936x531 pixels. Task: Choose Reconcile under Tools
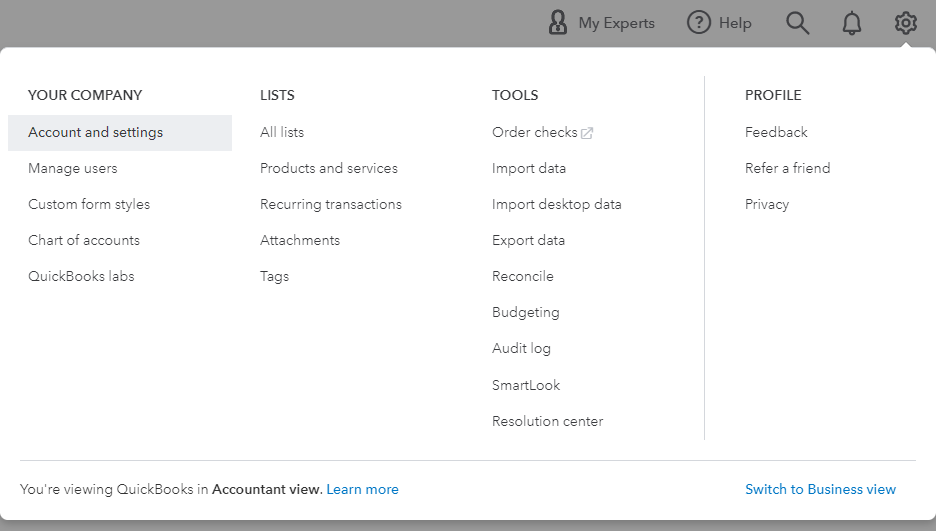point(523,276)
